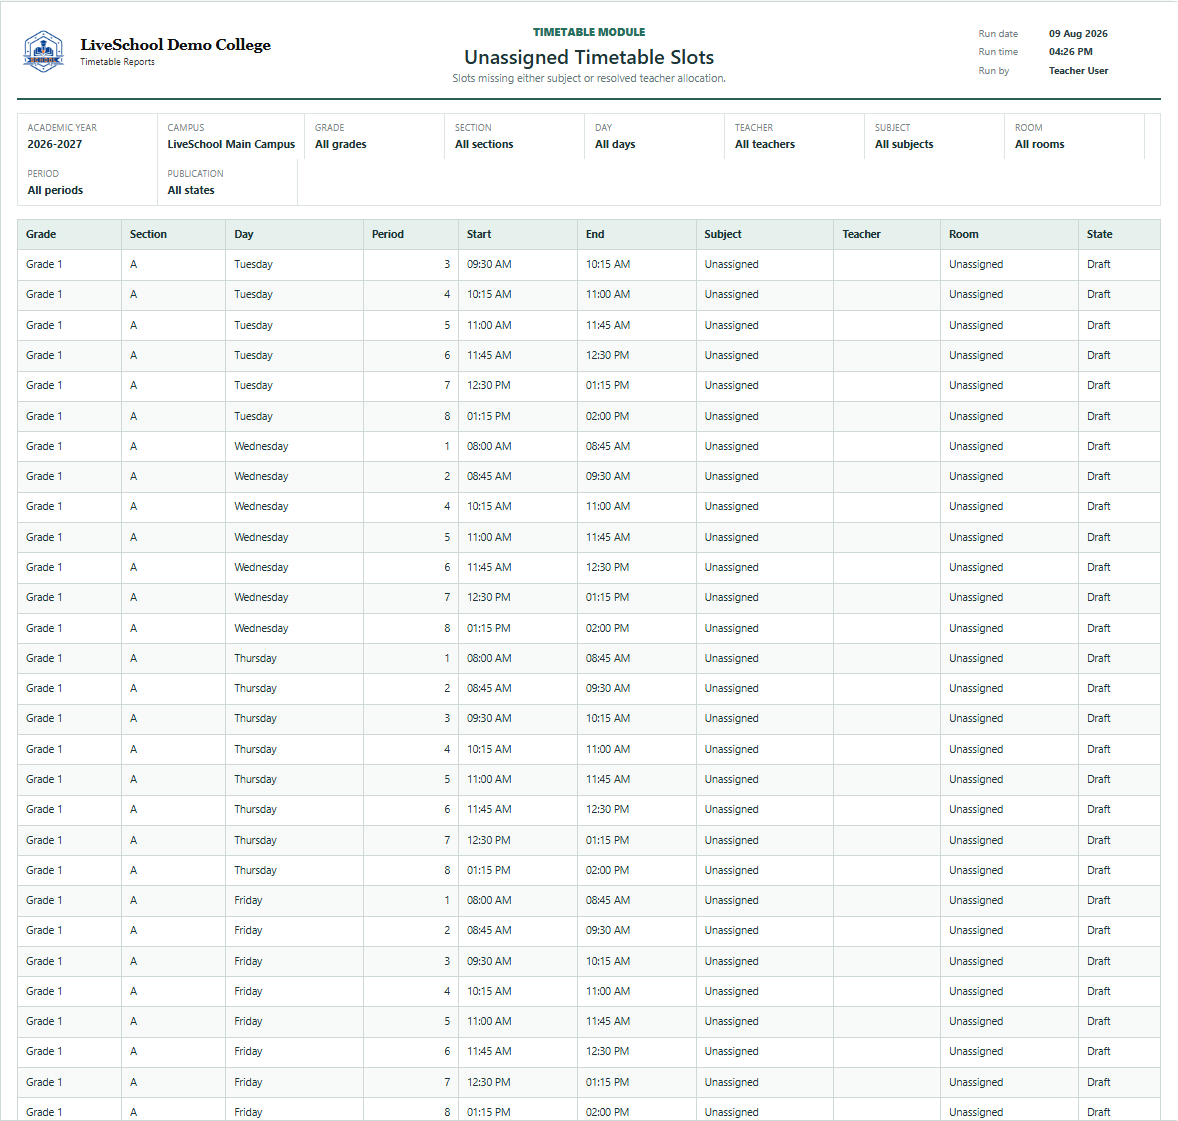Image resolution: width=1178 pixels, height=1121 pixels.
Task: Click the Teacher filter value All teachers
Action: [x=765, y=144]
